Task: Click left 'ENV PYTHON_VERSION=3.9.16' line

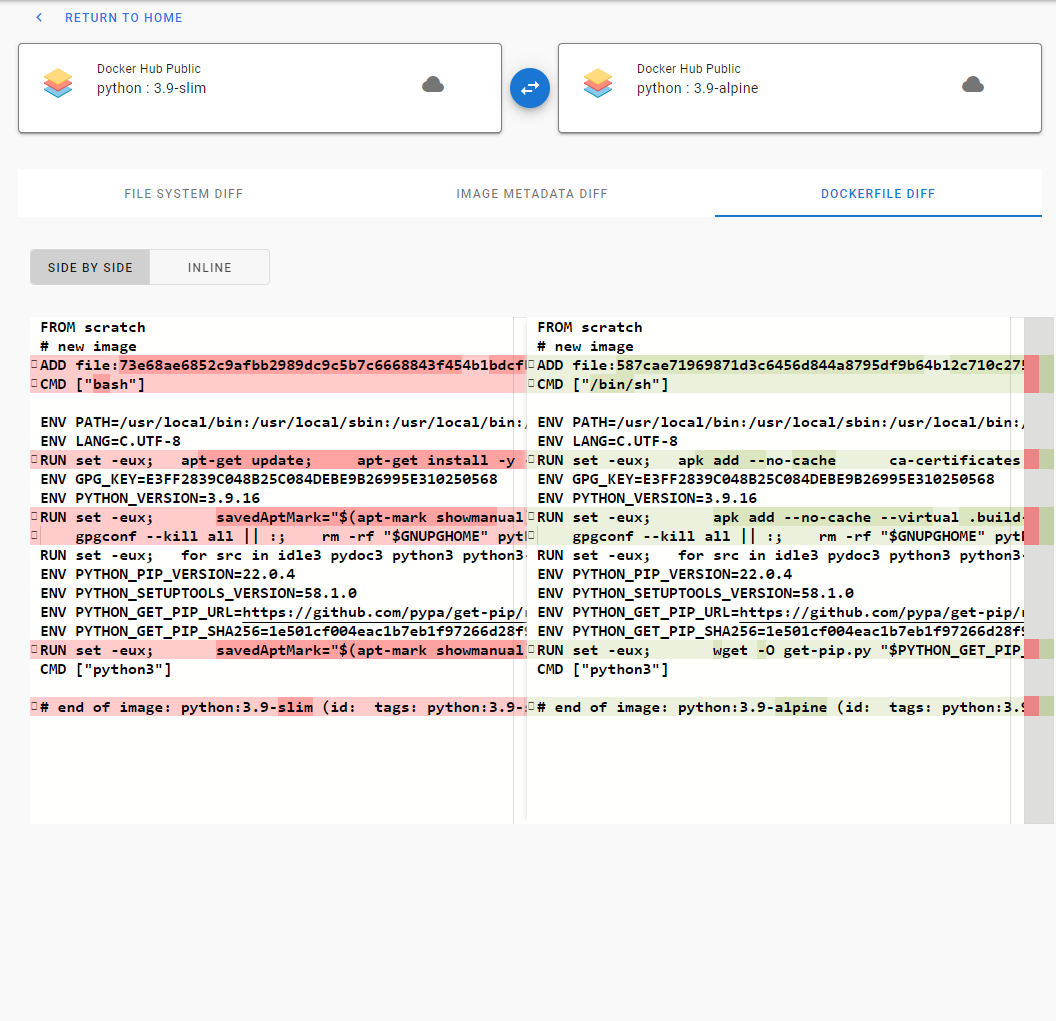Action: coord(150,498)
